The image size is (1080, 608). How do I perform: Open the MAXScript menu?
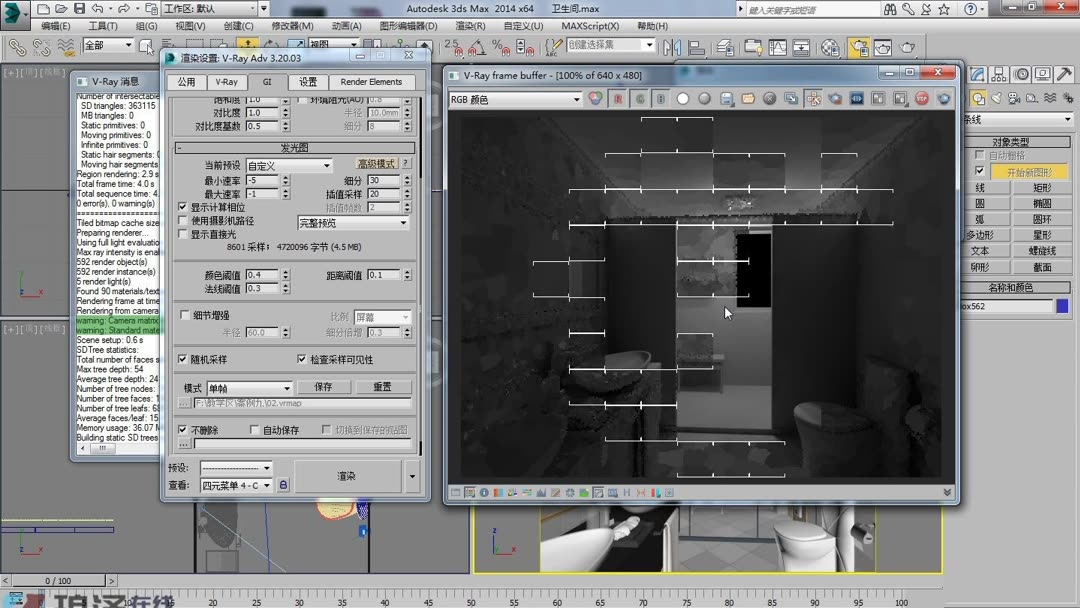590,25
